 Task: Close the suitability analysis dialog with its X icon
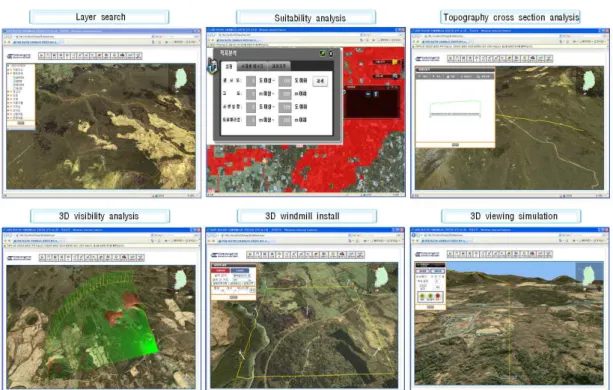coord(331,53)
